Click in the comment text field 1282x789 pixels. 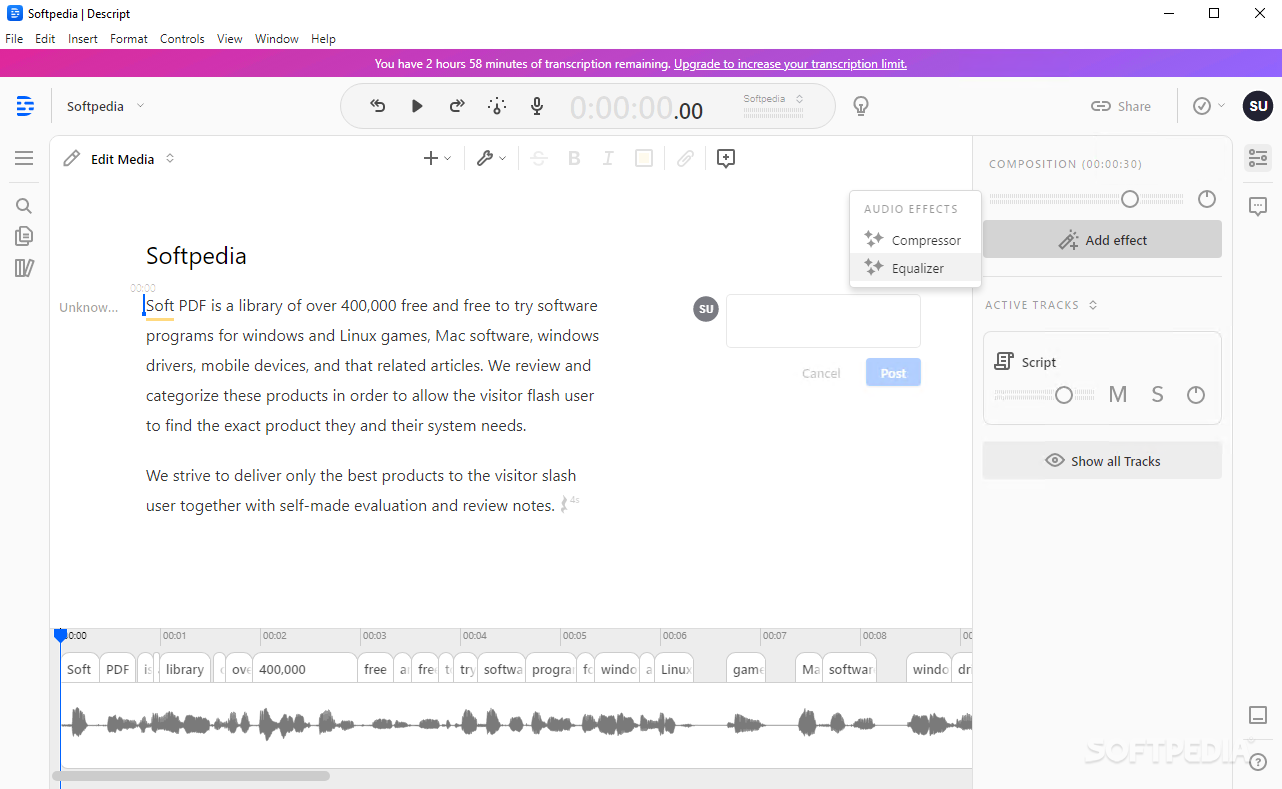[x=823, y=321]
